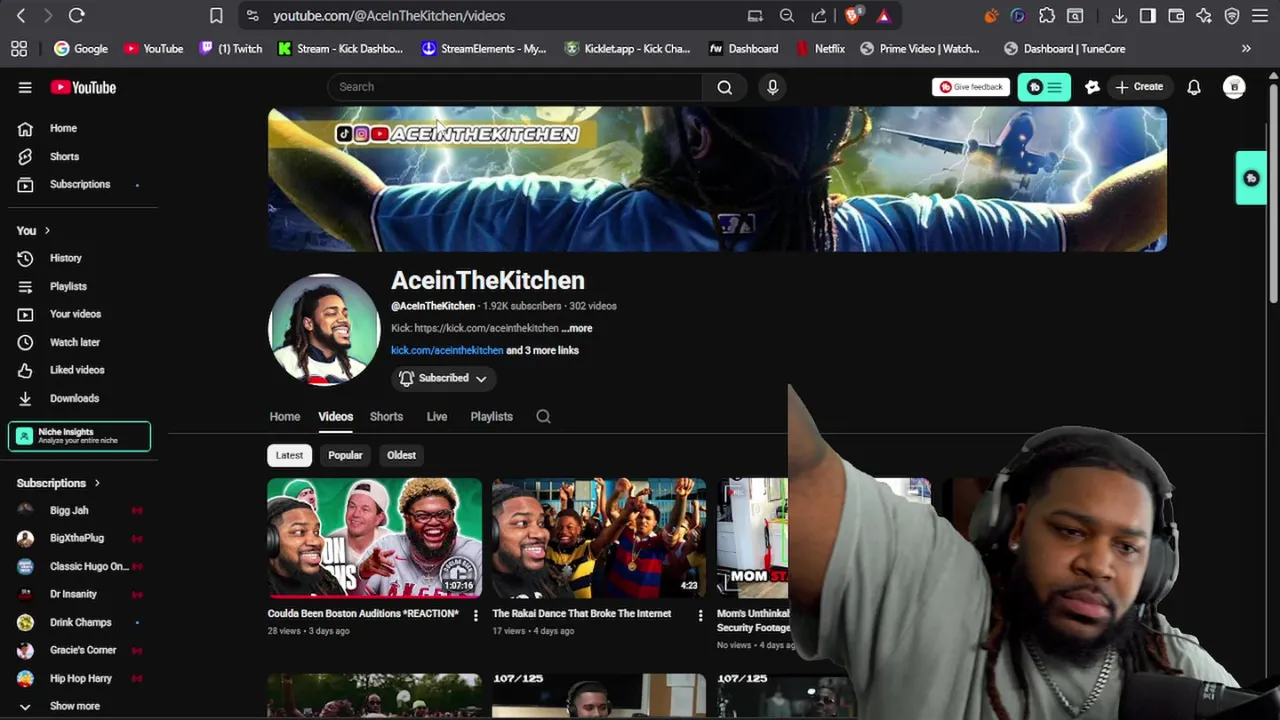This screenshot has height=720, width=1280.
Task: Open The Rakai Dance video thumbnail
Action: click(x=599, y=538)
